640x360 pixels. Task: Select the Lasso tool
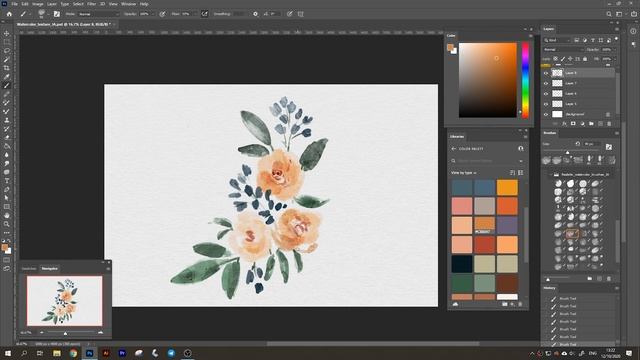click(x=7, y=51)
